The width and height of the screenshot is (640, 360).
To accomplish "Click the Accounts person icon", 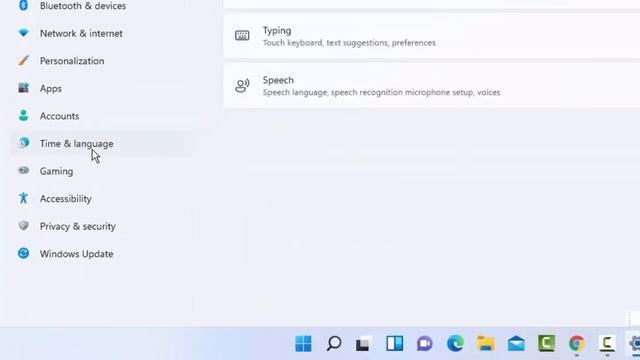I will tap(24, 116).
